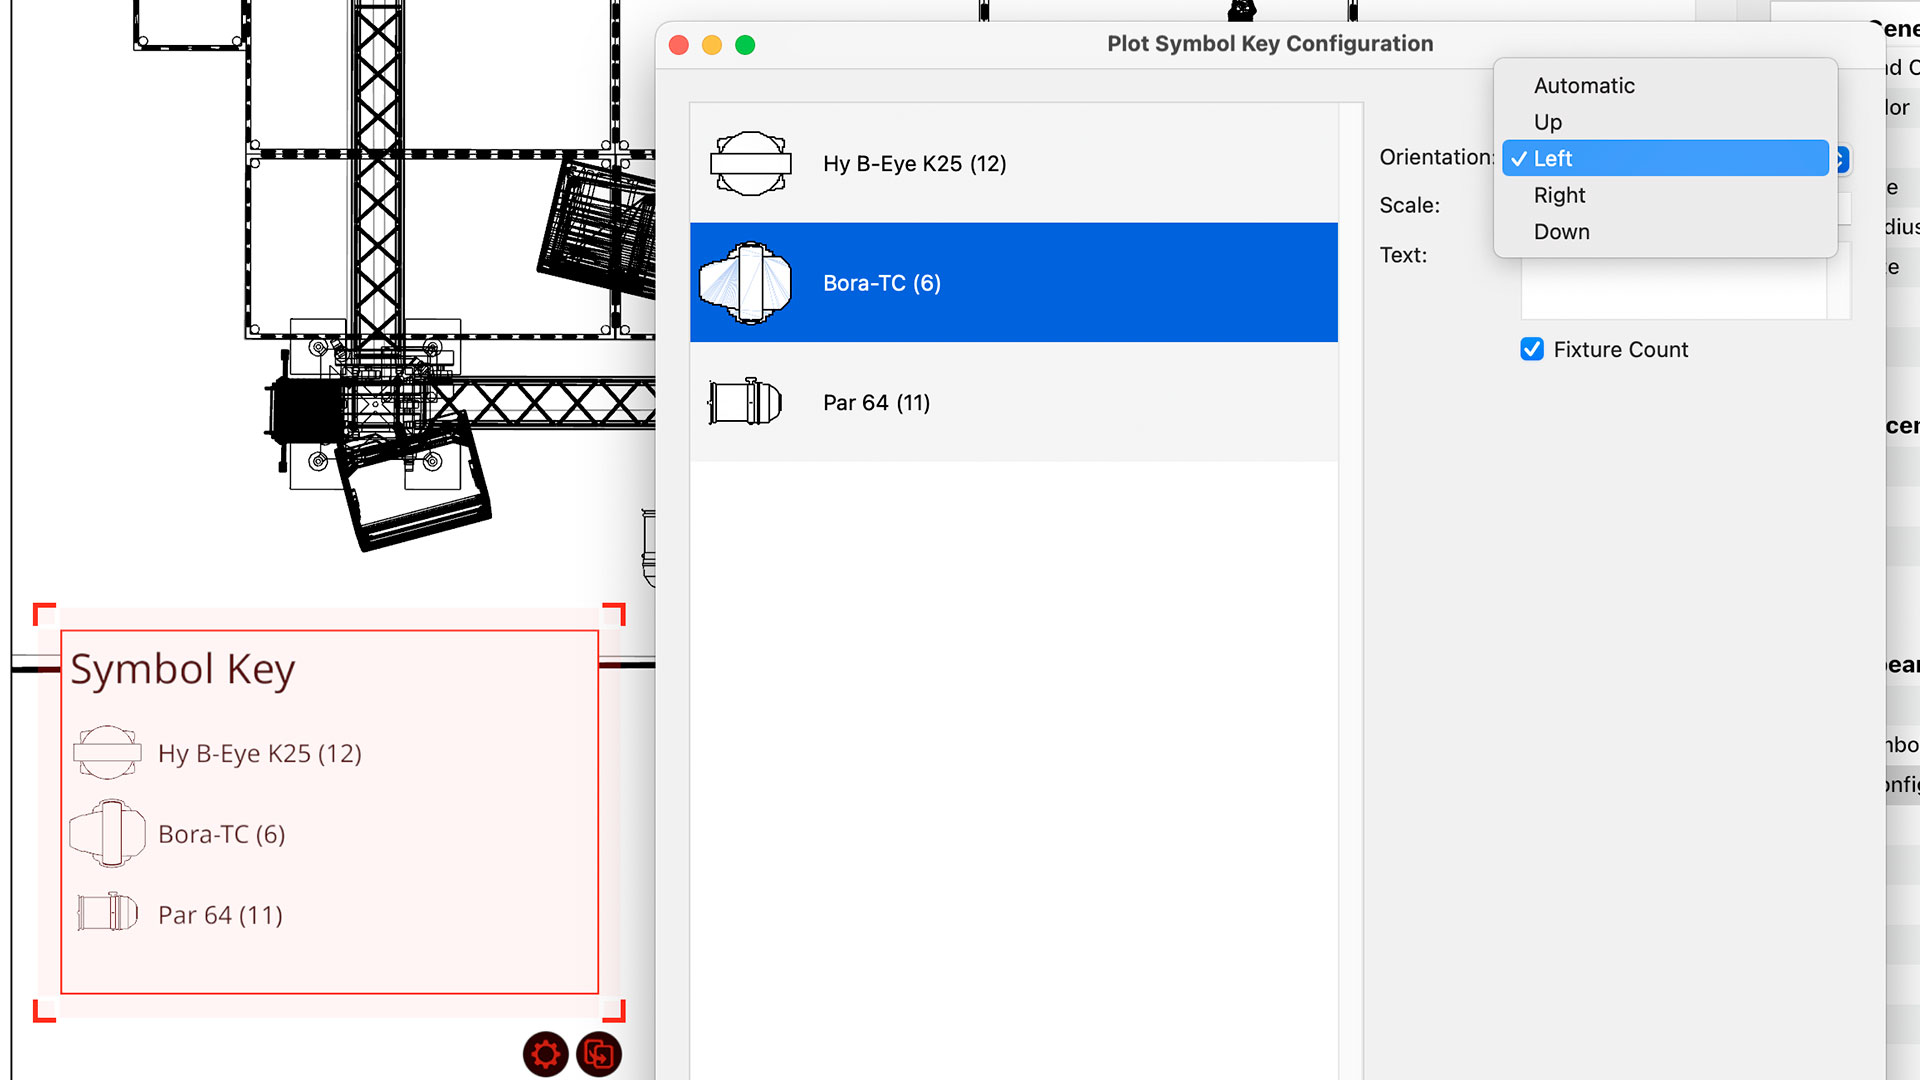Click the Hy B-Eye K25 symbol icon in list
Viewport: 1920px width, 1080px height.
coord(750,163)
